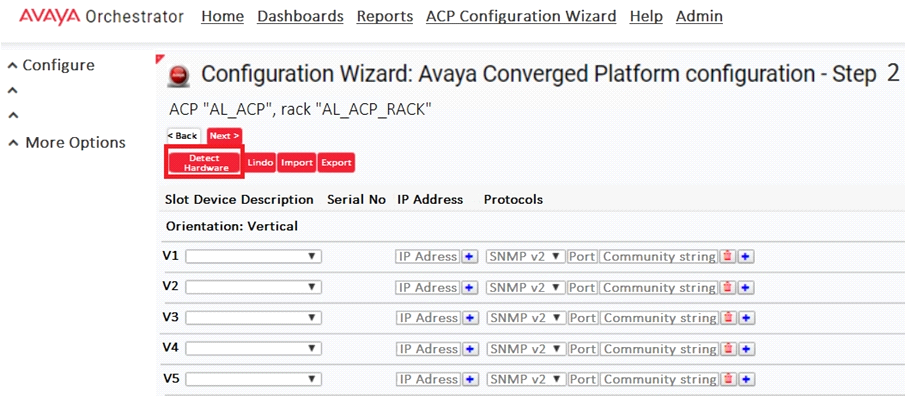Viewport: 905px width, 396px height.
Task: Open the V4 device selection dropdown
Action: [x=253, y=349]
